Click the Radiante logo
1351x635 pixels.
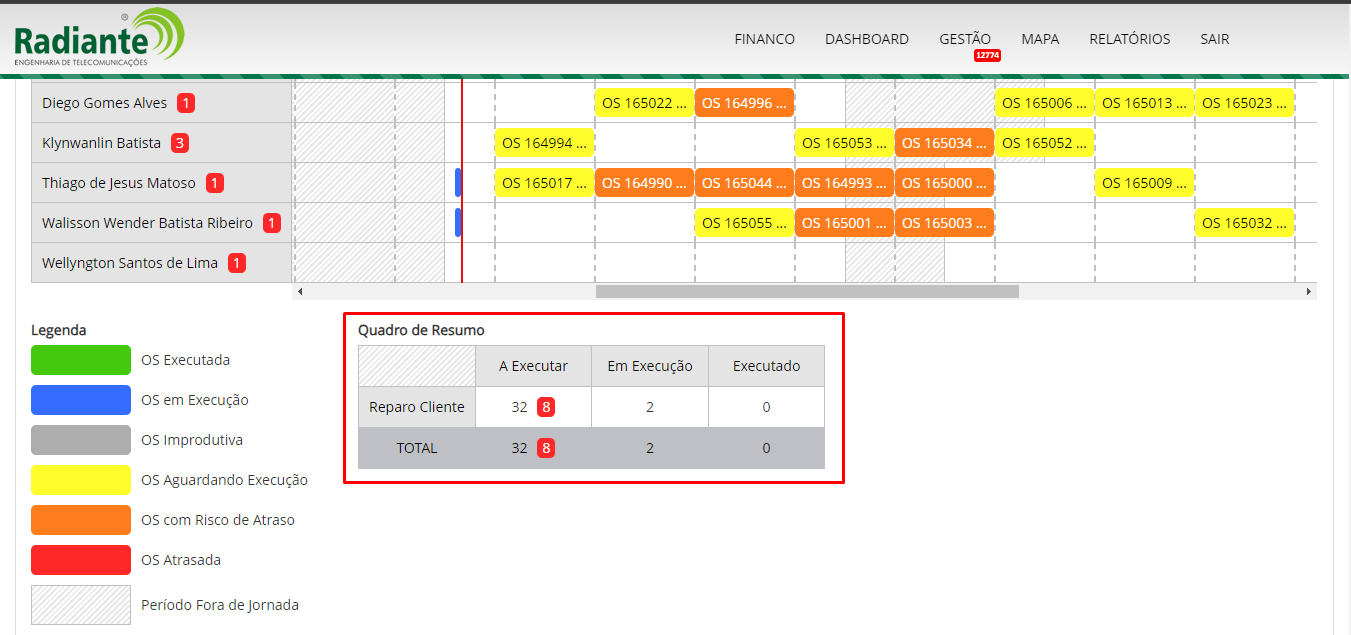click(x=99, y=38)
